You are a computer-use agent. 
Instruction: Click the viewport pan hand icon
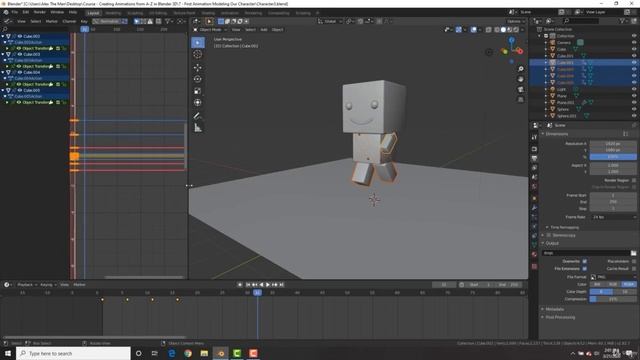click(x=521, y=79)
